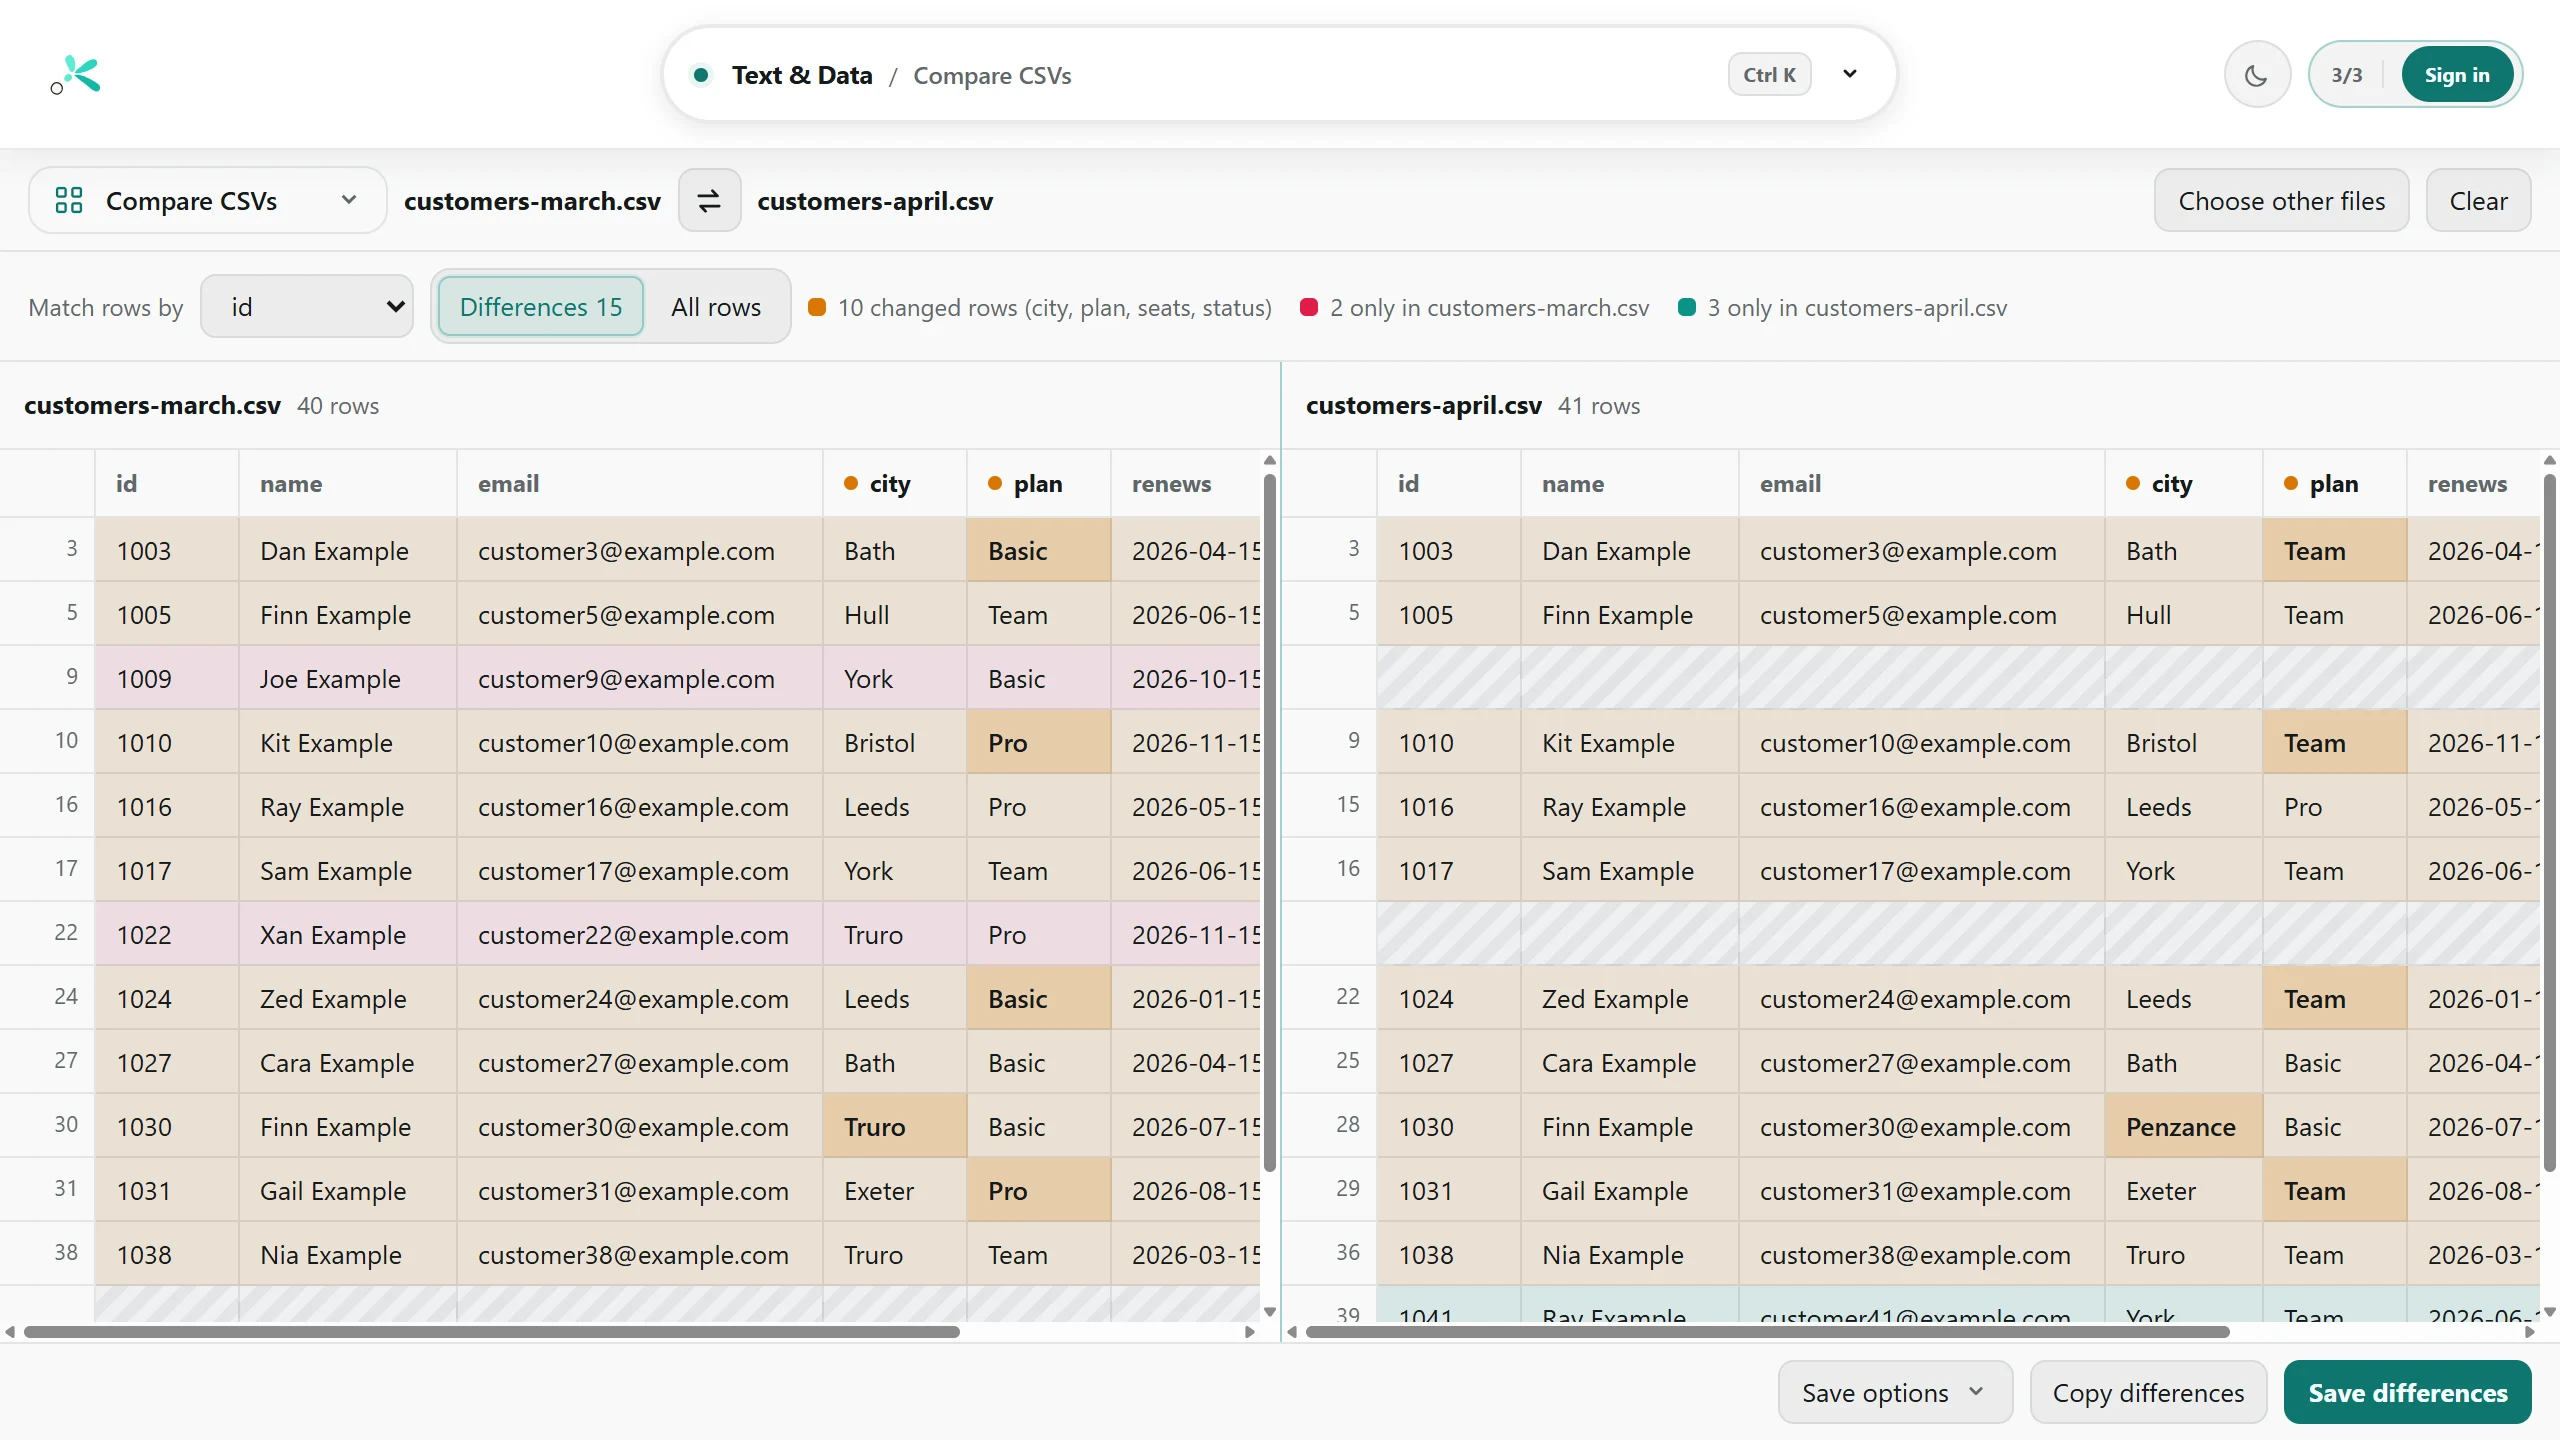
Task: Click the Pro plan cell for Gail Example
Action: click(1038, 1190)
